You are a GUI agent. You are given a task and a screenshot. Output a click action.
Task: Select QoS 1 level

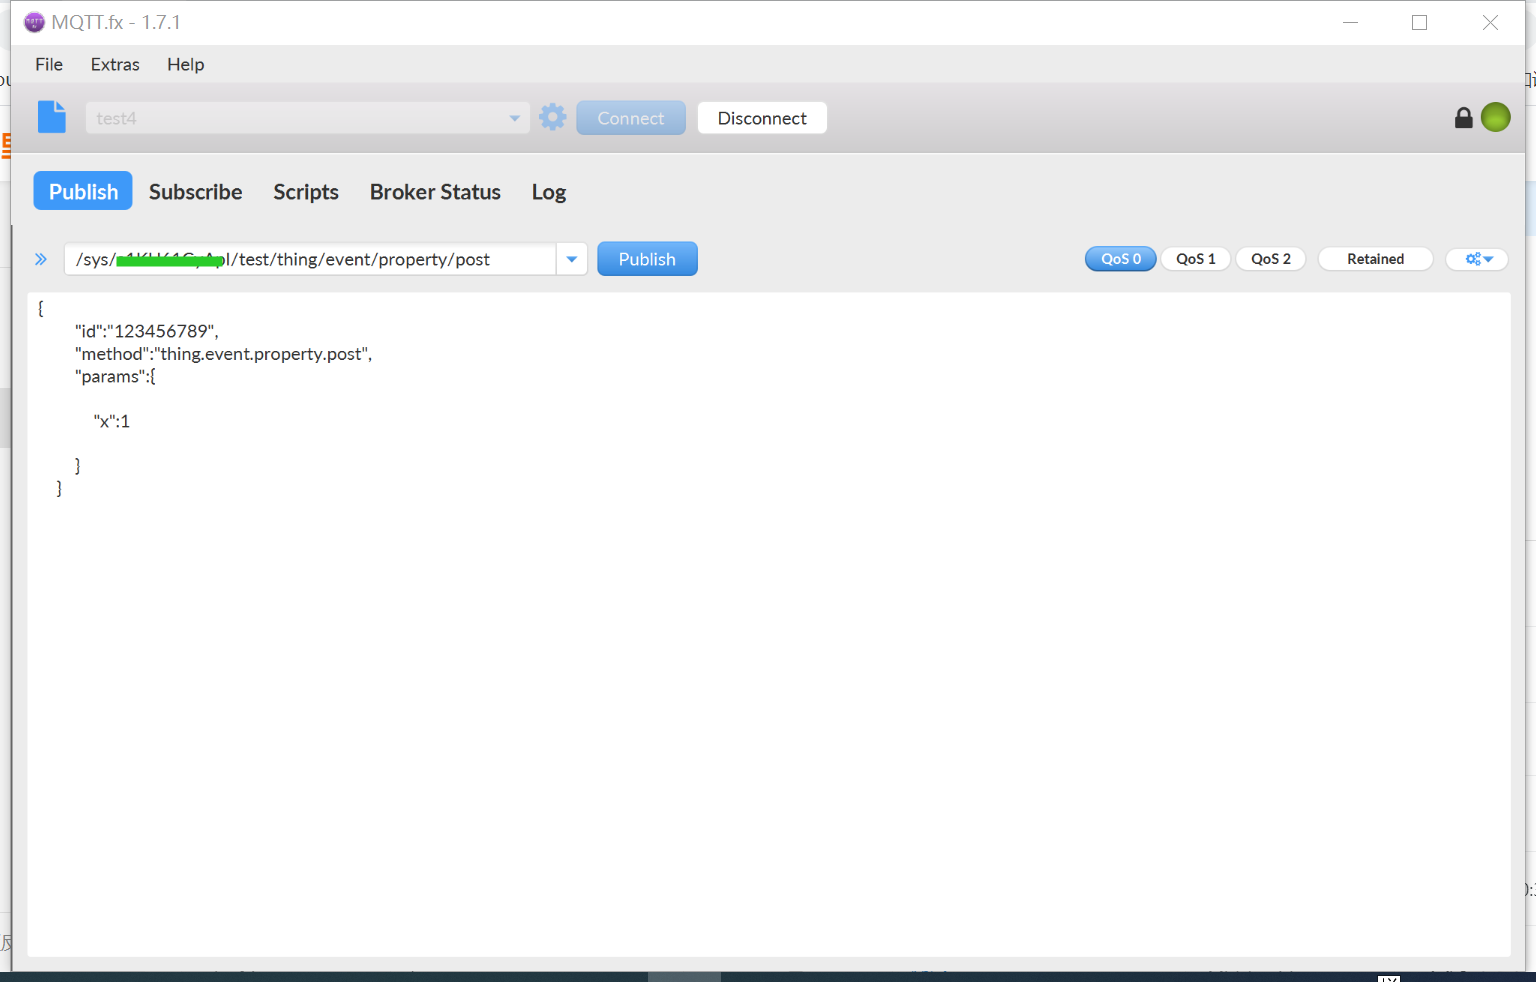1196,259
